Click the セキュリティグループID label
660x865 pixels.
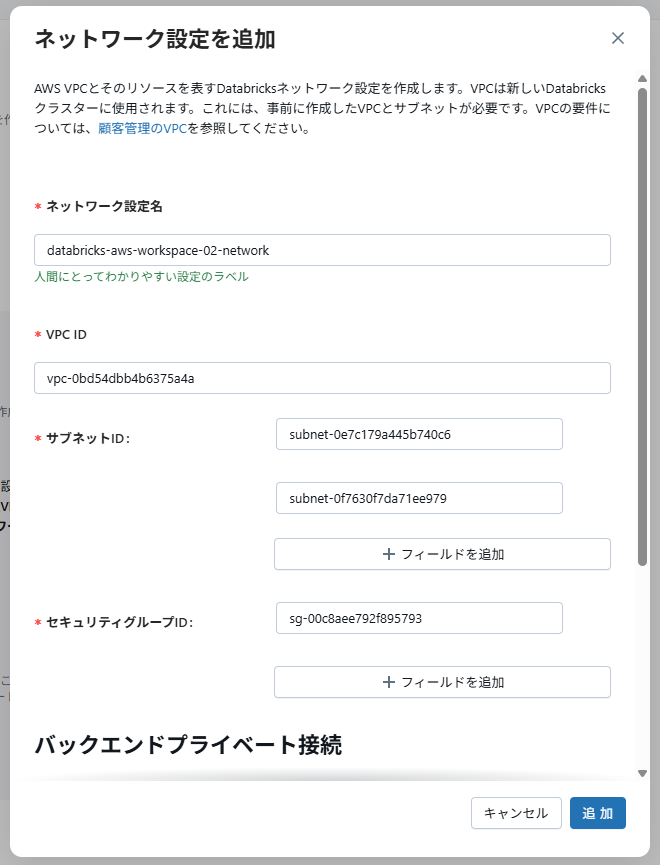(119, 622)
